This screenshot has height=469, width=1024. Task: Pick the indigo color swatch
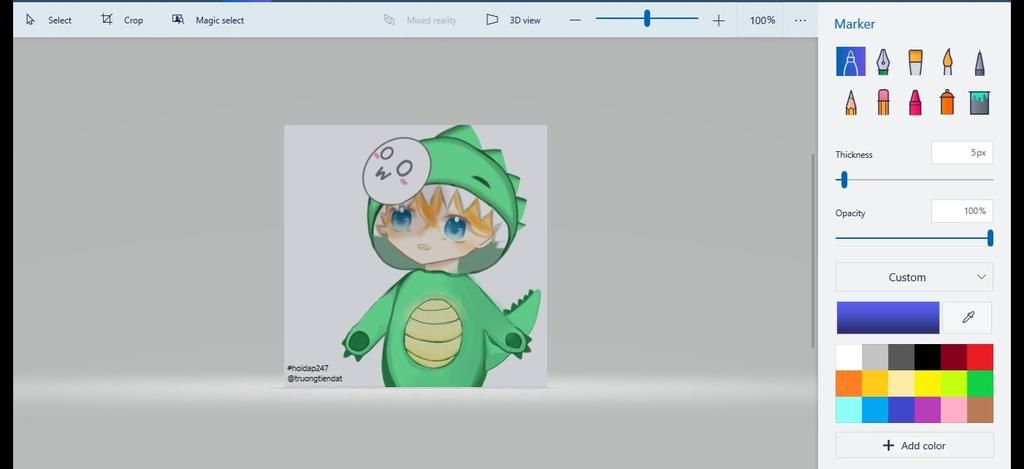(901, 410)
